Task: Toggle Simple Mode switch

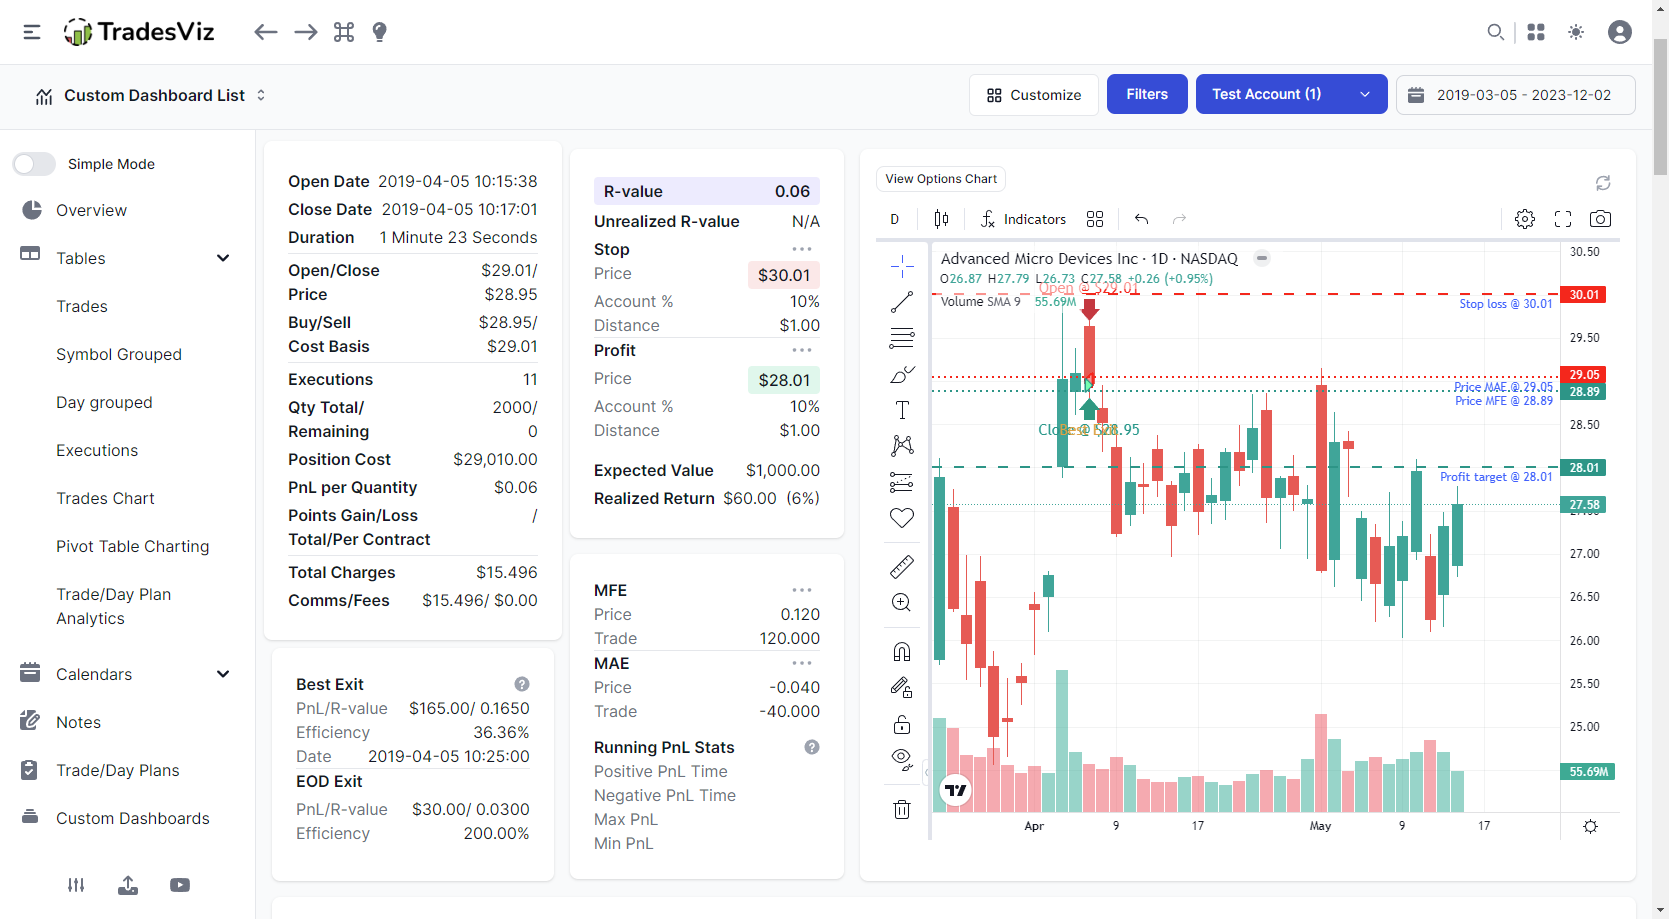Action: pyautogui.click(x=34, y=164)
